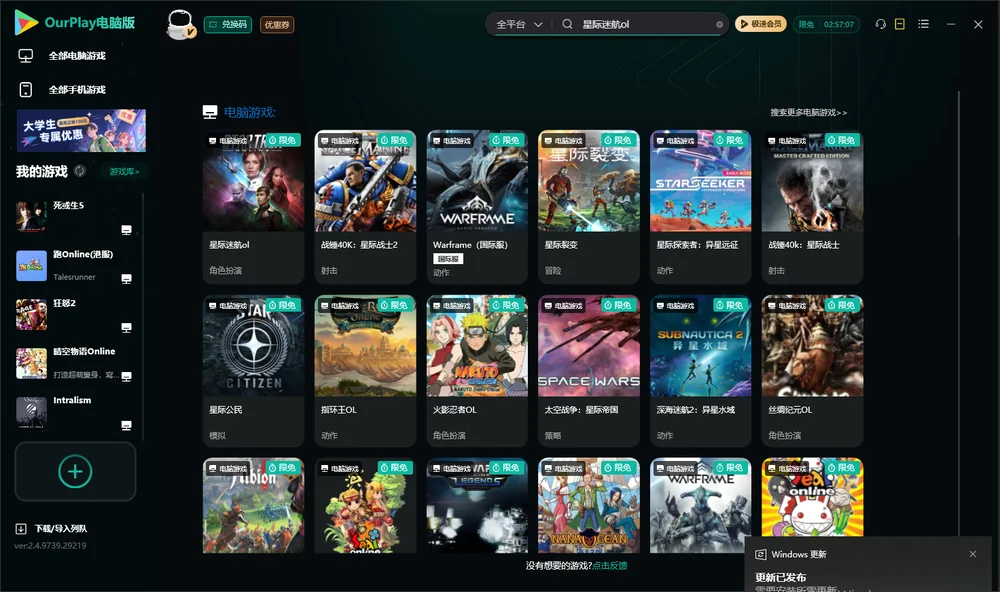Open customer service headset icon
The height and width of the screenshot is (592, 1000).
point(881,24)
